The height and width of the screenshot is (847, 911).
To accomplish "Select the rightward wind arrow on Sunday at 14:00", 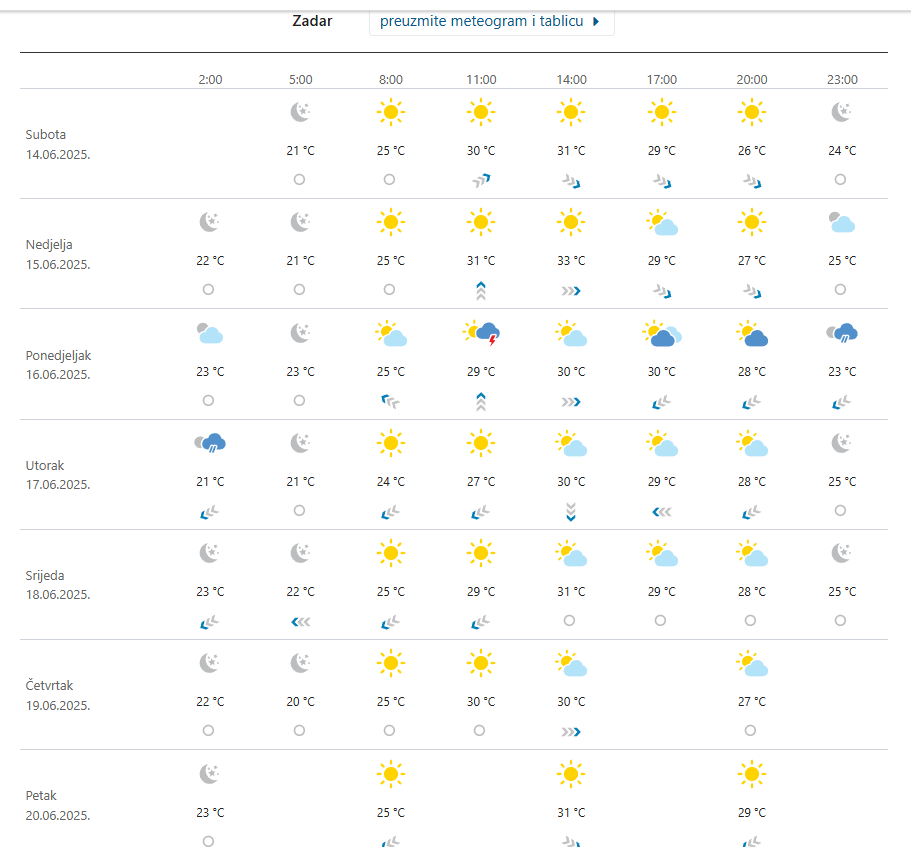I will tap(571, 290).
